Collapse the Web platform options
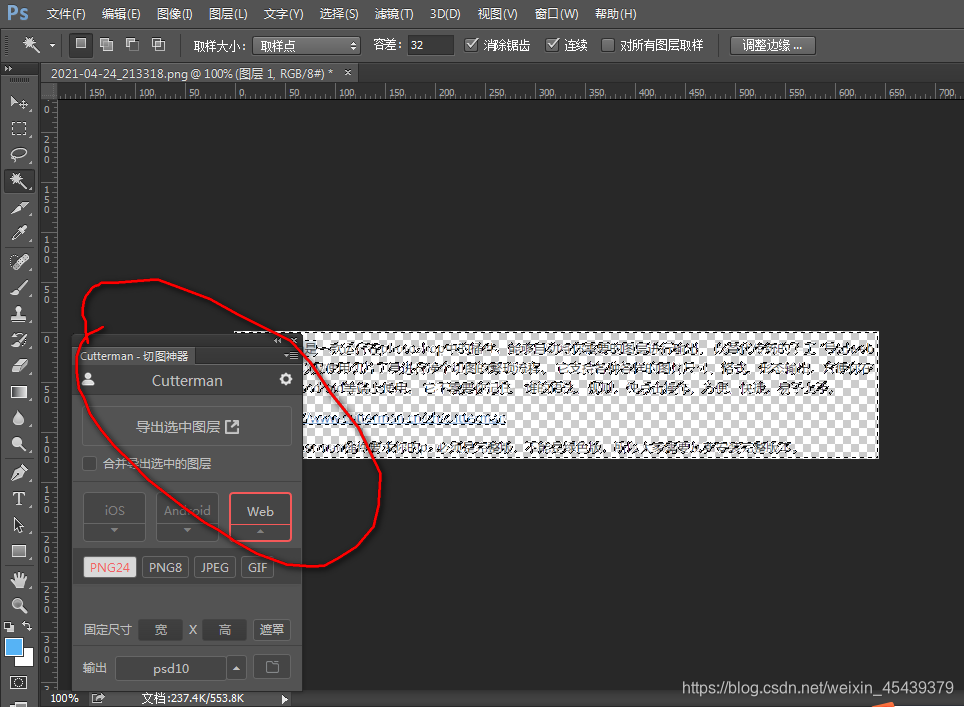 click(260, 531)
